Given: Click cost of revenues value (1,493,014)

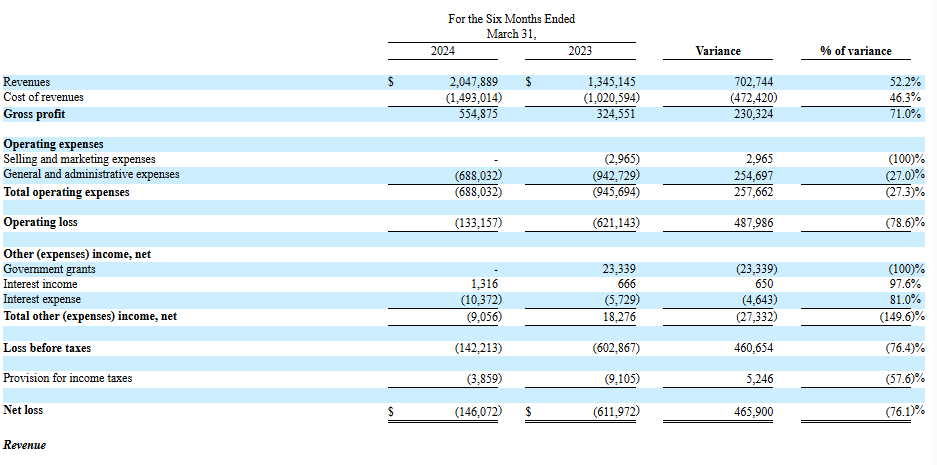Looking at the screenshot, I should (474, 97).
